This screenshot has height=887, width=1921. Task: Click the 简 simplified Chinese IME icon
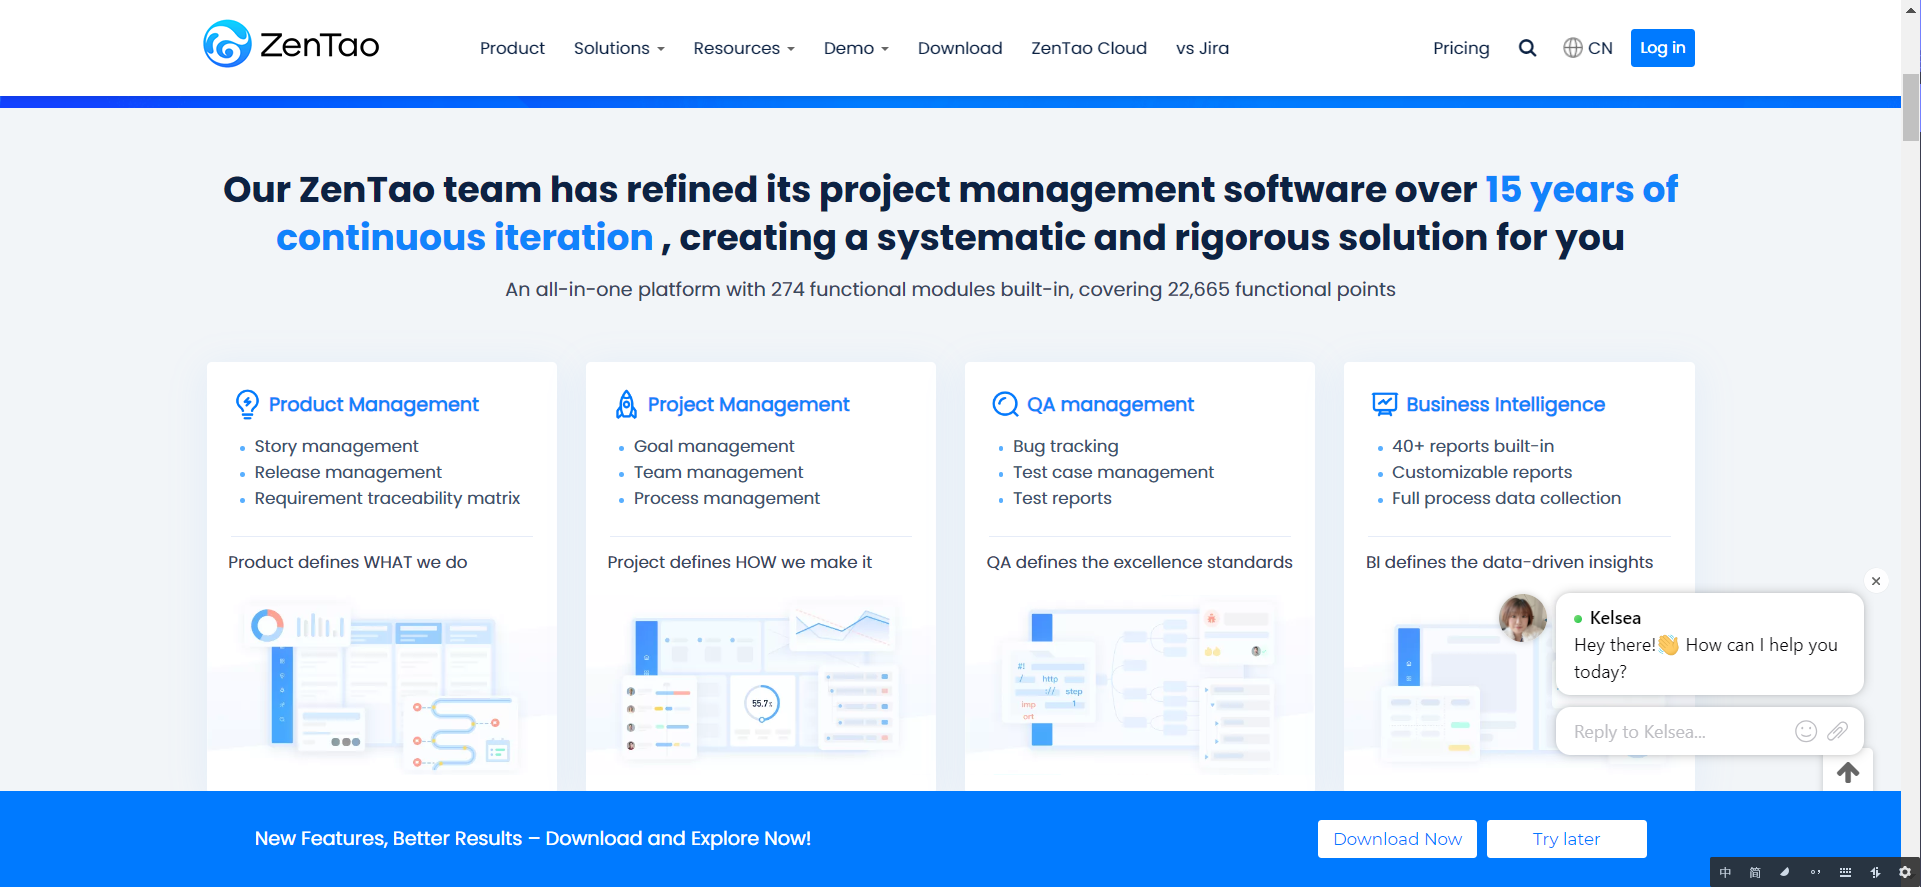pos(1755,872)
